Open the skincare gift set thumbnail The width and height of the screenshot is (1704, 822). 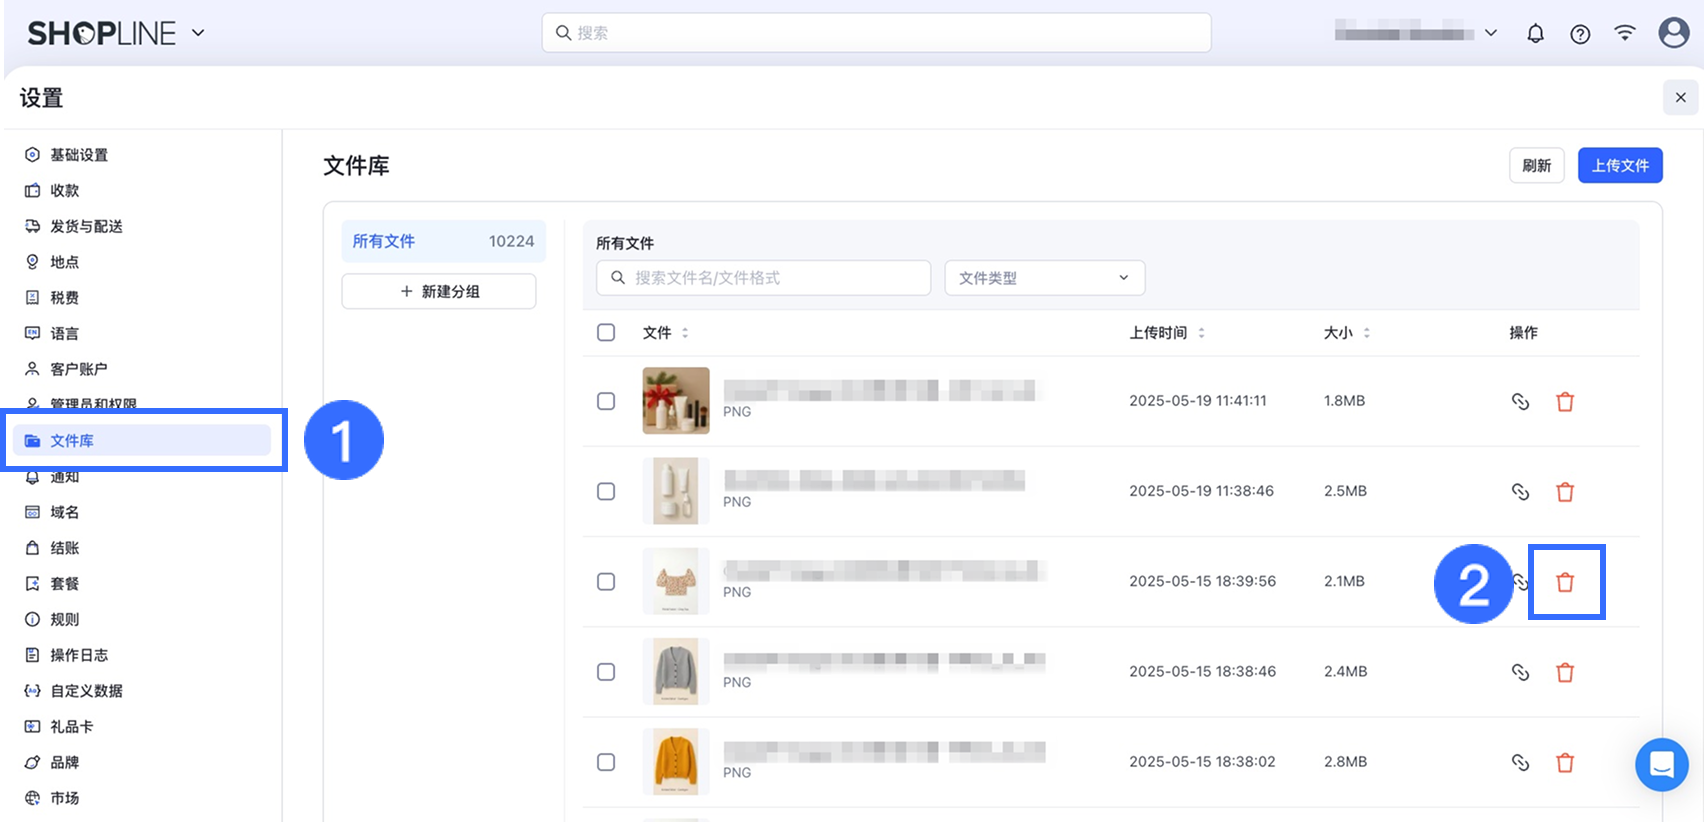[x=676, y=401]
